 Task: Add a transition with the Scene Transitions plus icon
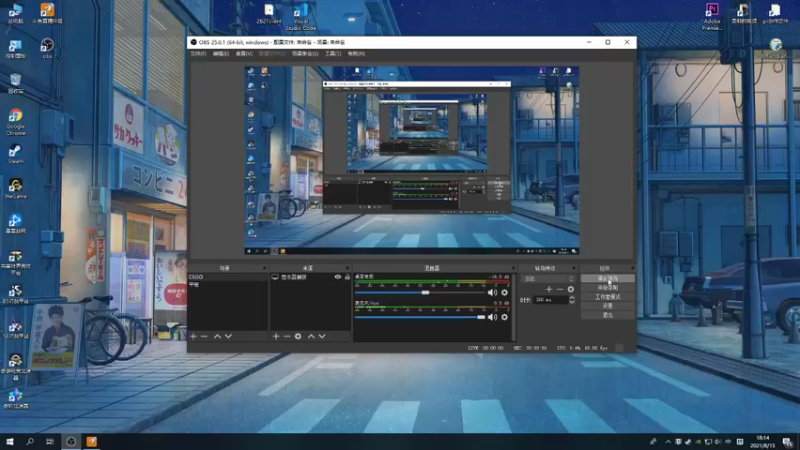tap(549, 289)
